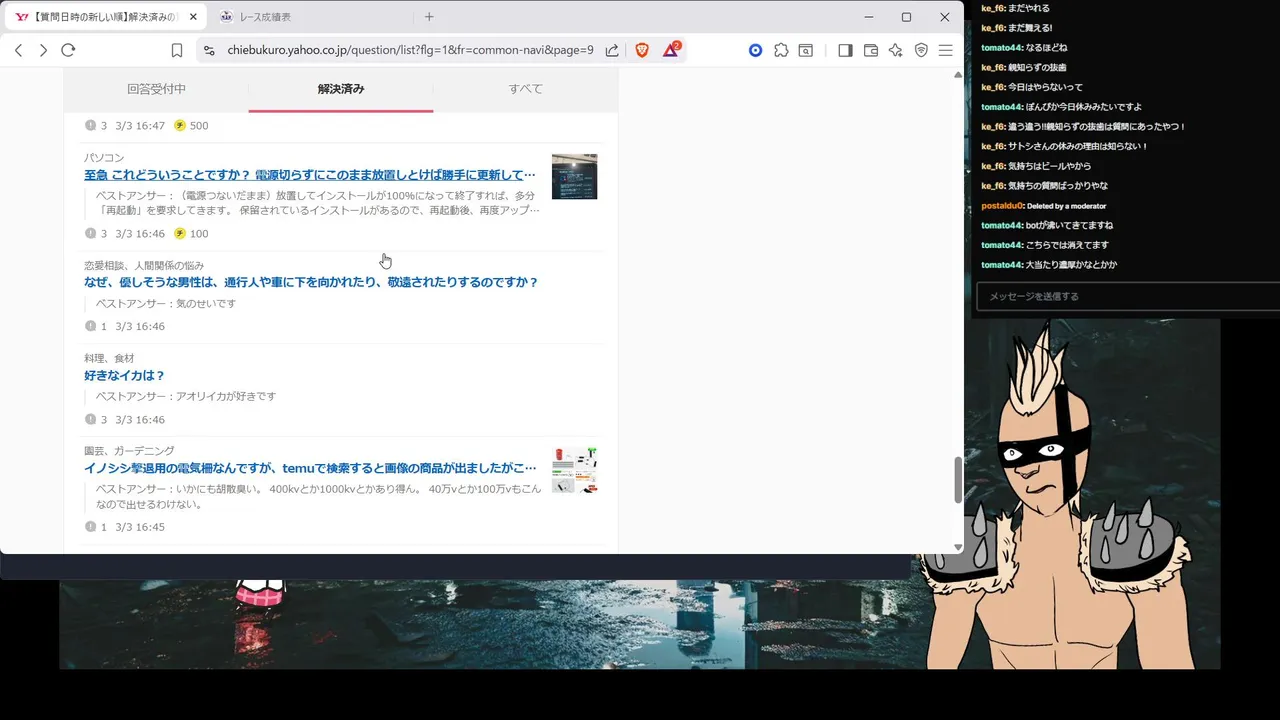Open the Extensions puzzle piece menu
Viewport: 1280px width, 720px height.
781,50
